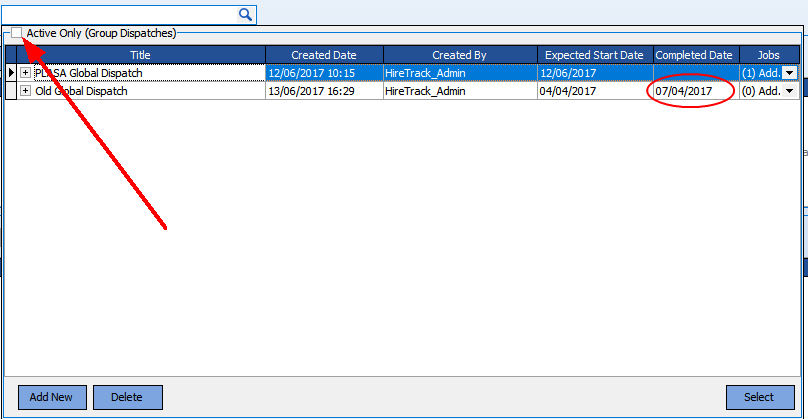Click the current-row arrow beside PLASA Global Dispatch
Image resolution: width=808 pixels, height=419 pixels.
click(x=11, y=73)
